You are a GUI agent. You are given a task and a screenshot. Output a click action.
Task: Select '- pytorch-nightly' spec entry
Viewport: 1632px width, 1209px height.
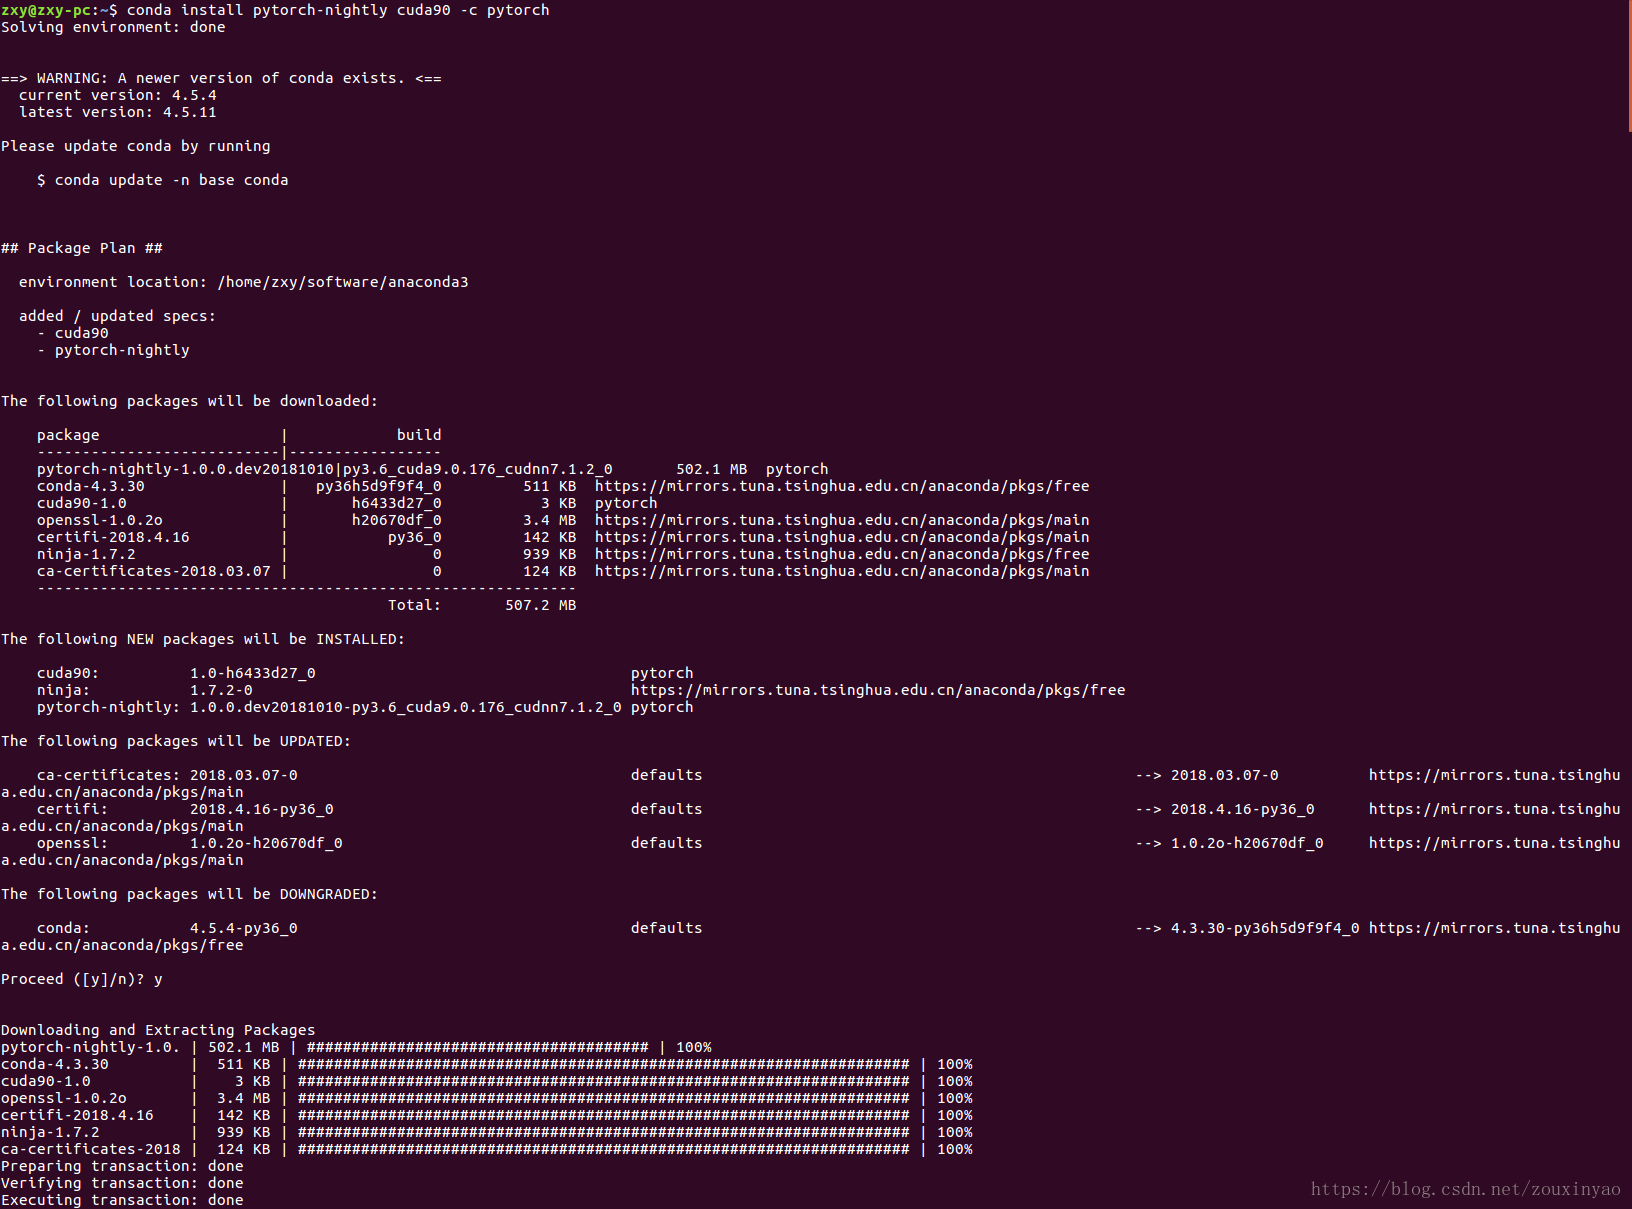tap(113, 350)
